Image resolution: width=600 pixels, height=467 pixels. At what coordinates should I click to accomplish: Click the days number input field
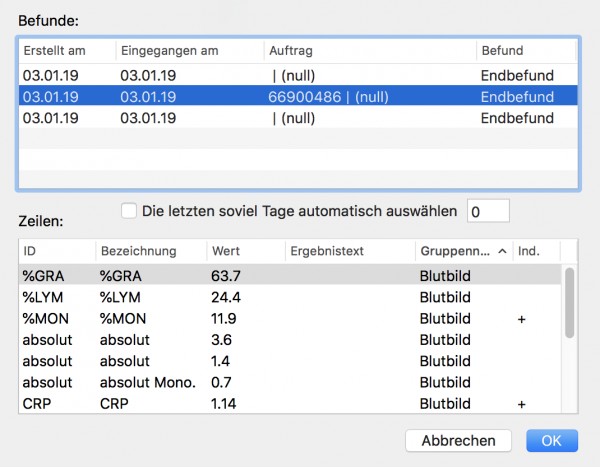488,211
